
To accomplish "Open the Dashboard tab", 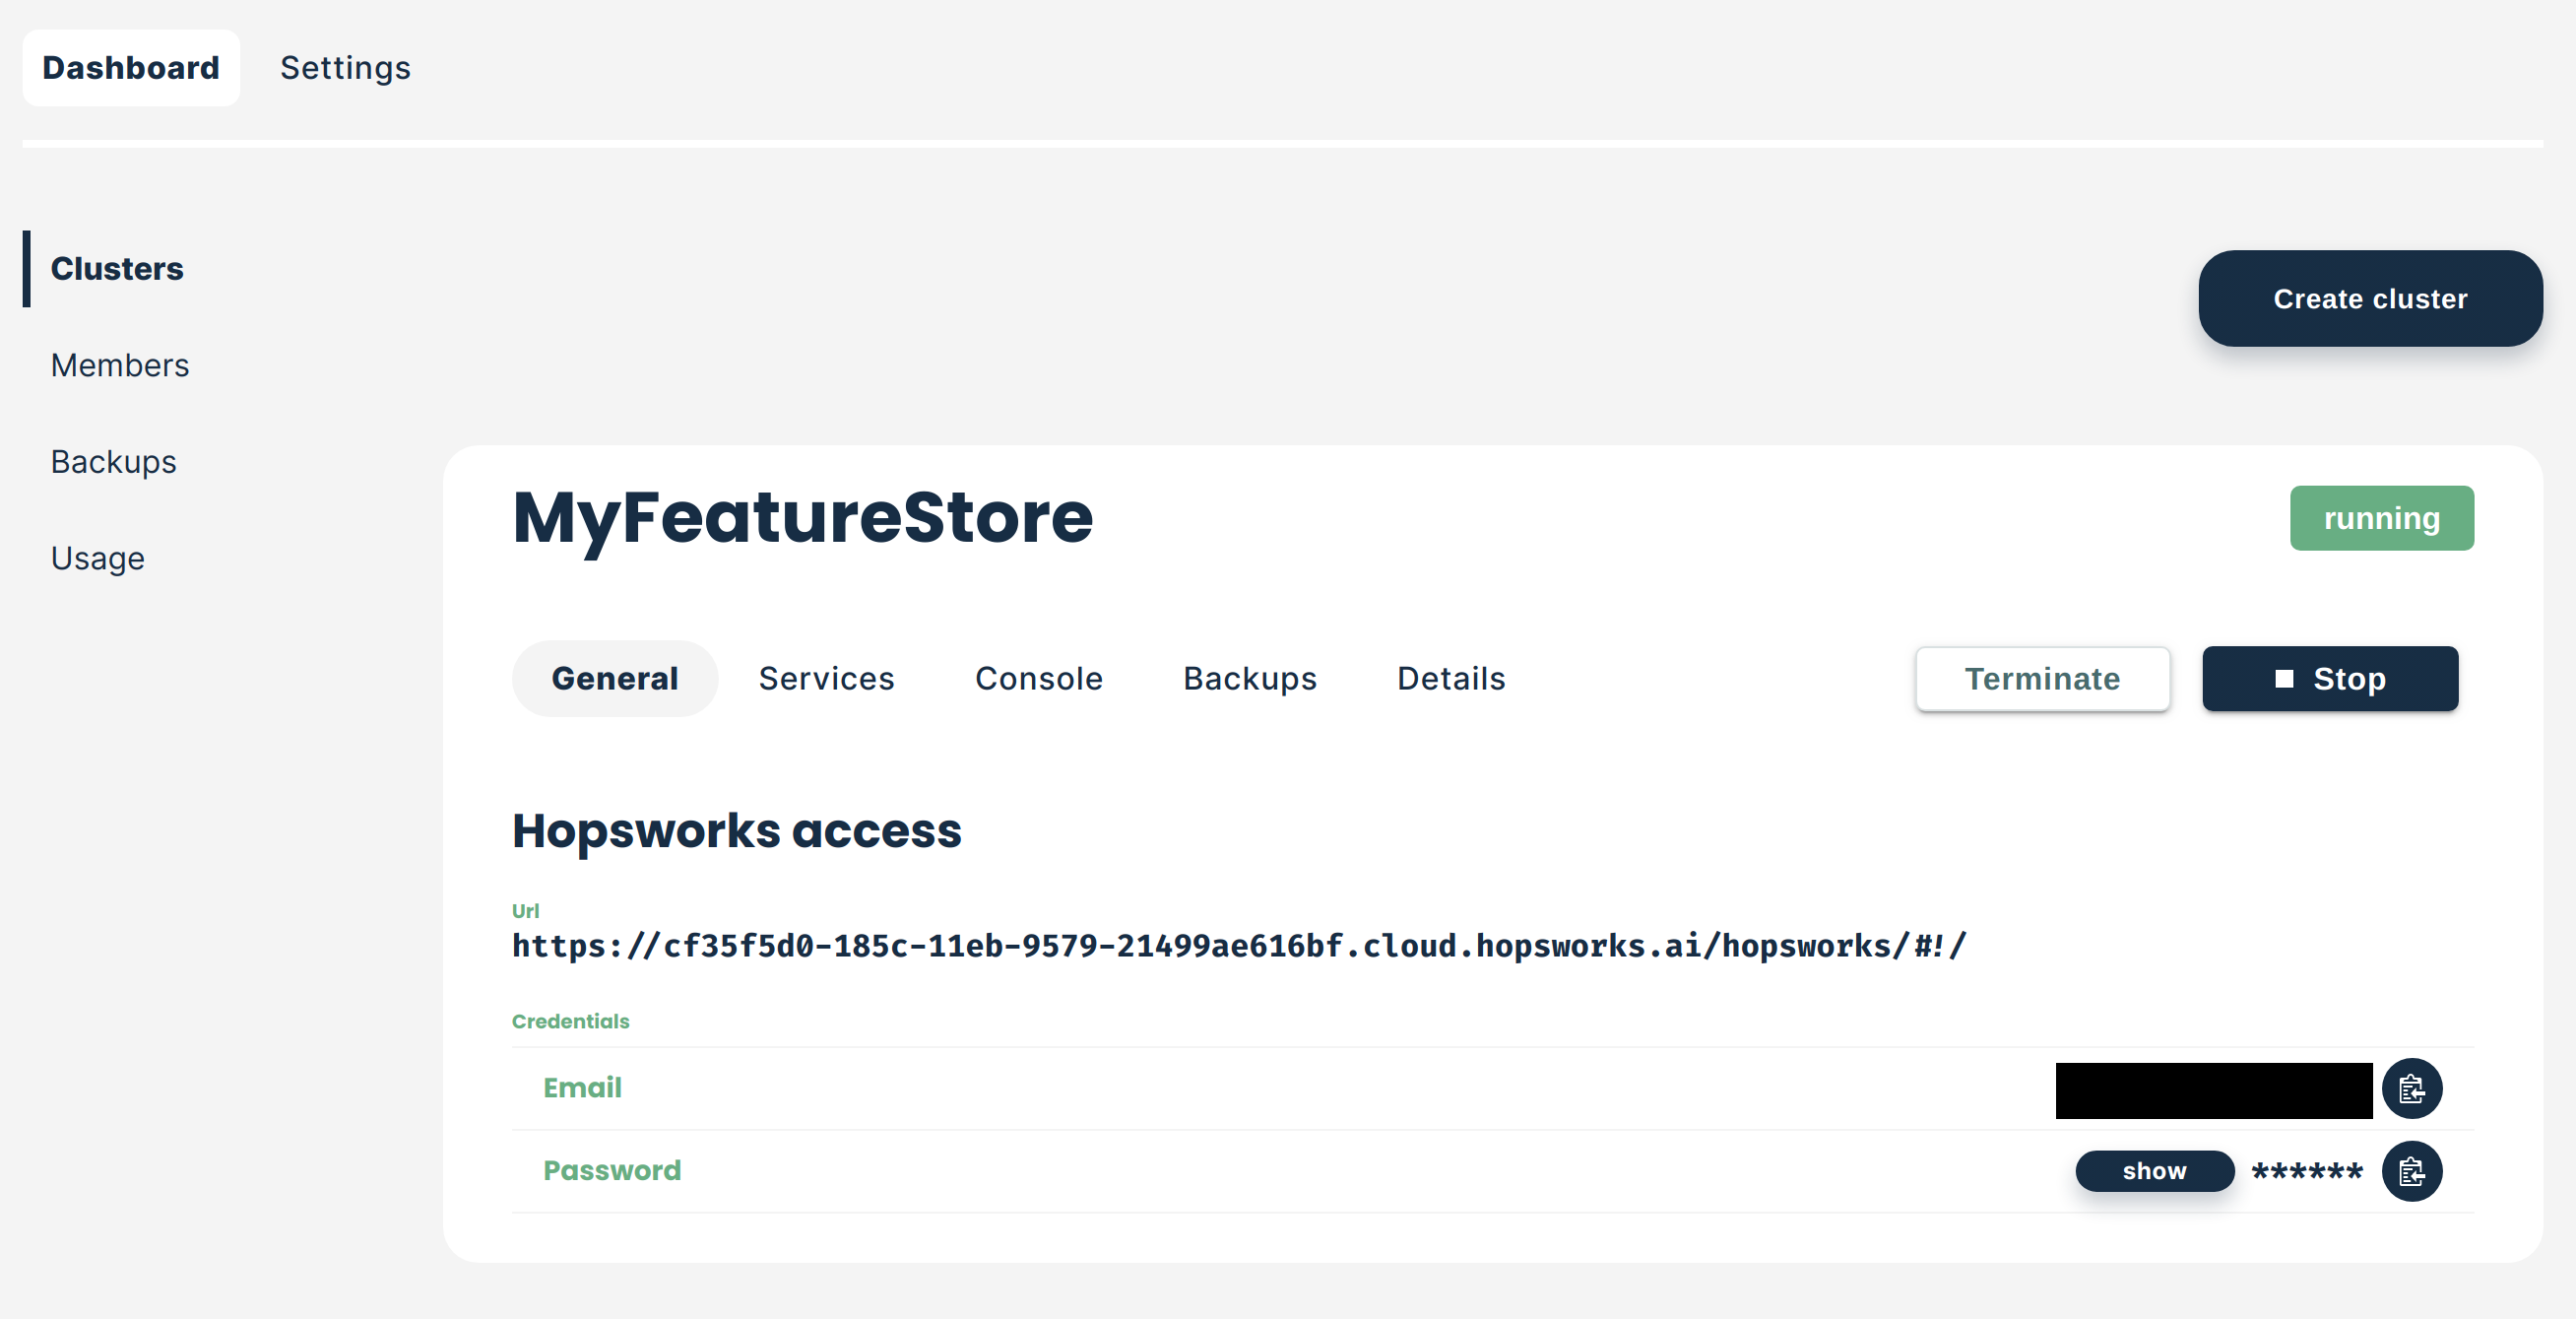I will (x=131, y=68).
